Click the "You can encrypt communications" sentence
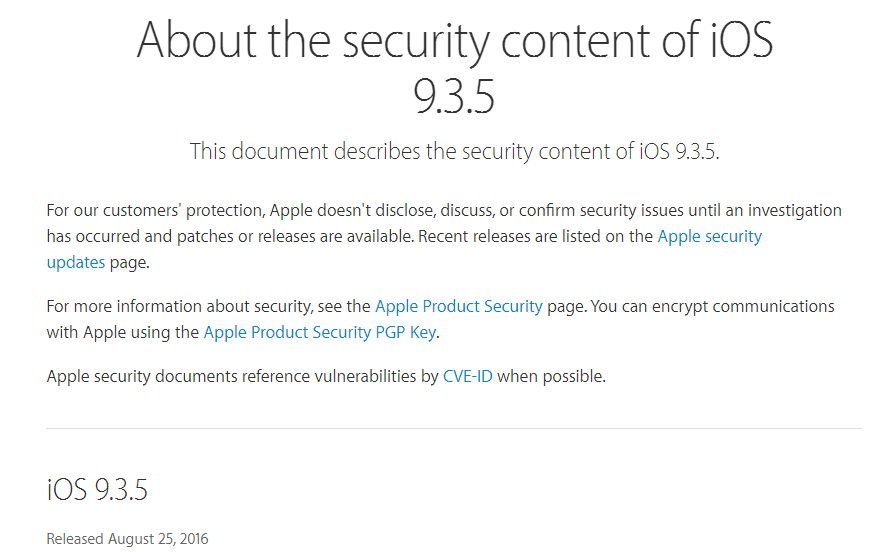The height and width of the screenshot is (552, 876). pyautogui.click(x=712, y=307)
